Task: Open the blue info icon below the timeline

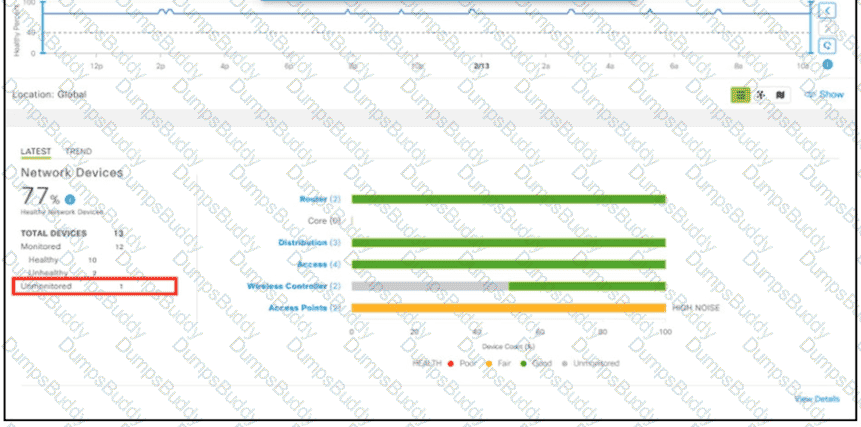Action: point(827,64)
